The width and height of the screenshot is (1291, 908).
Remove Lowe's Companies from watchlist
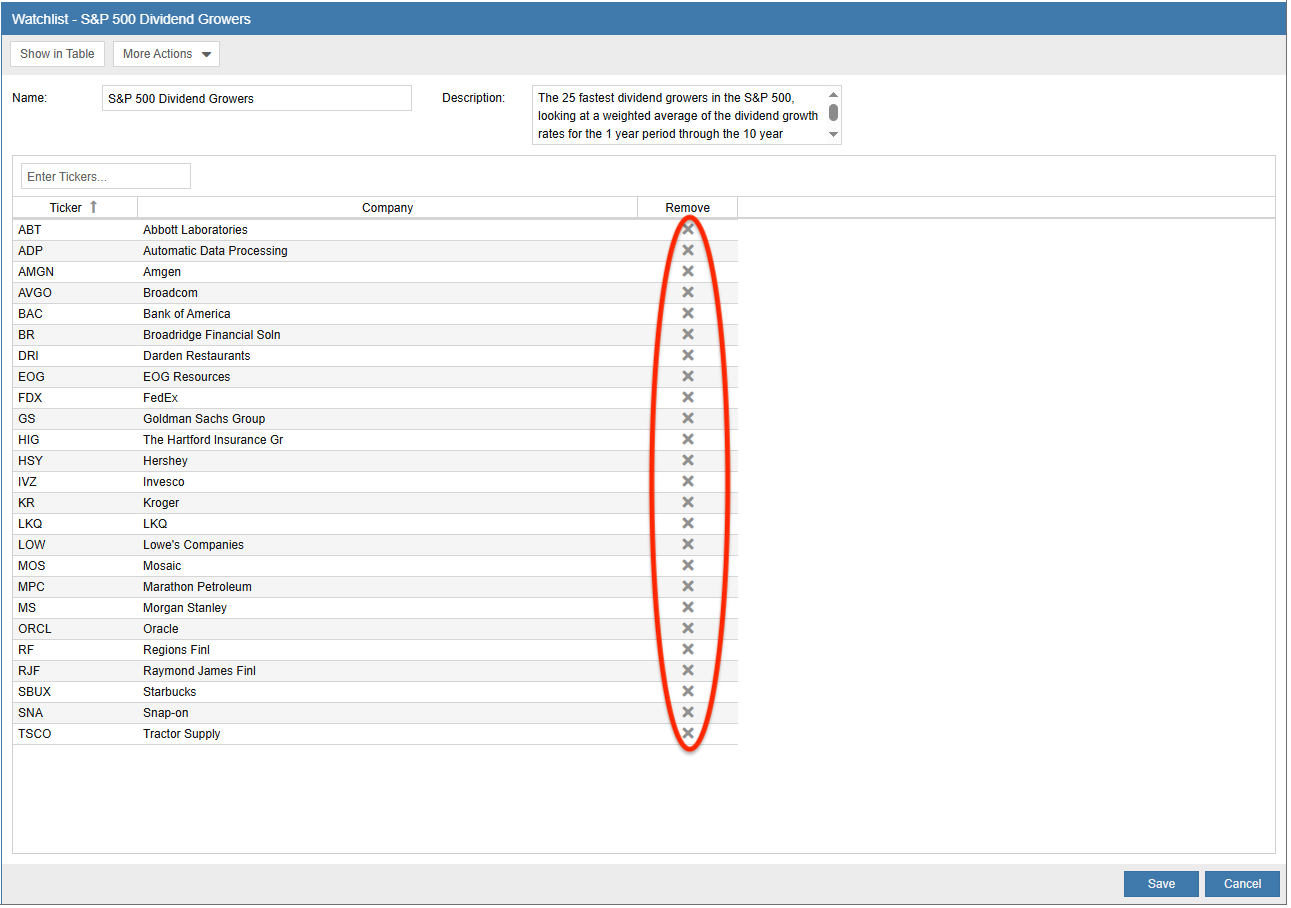click(x=688, y=544)
